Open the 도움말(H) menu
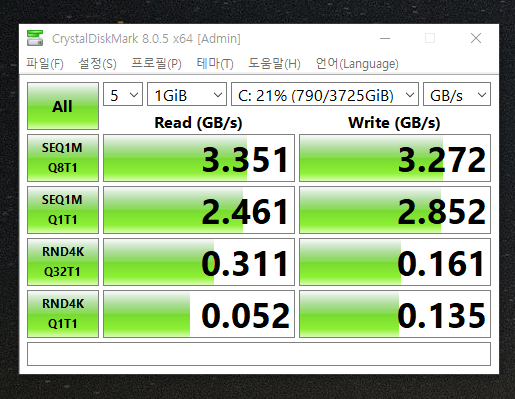Screen dimensions: 515x399 pyautogui.click(x=274, y=63)
